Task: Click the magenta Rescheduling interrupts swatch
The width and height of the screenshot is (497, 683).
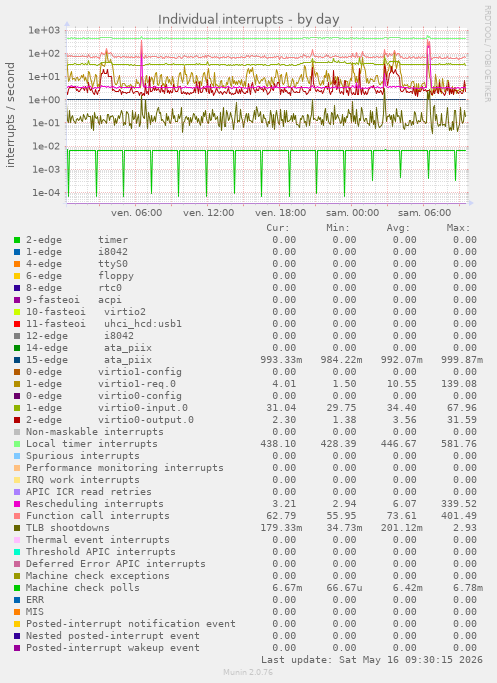Action: click(x=17, y=504)
